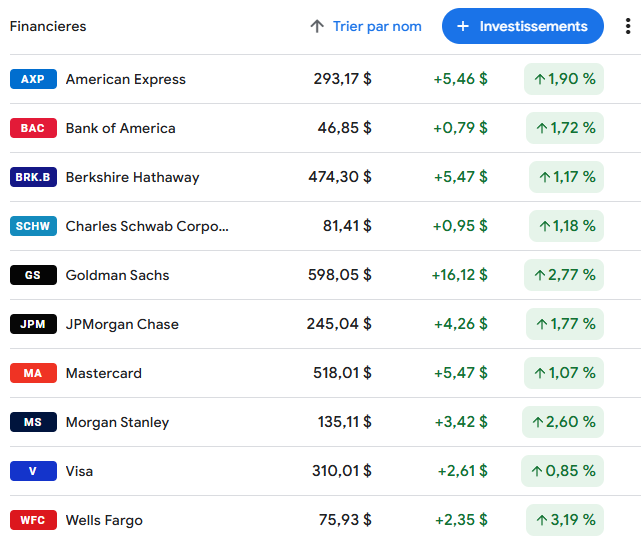641x549 pixels.
Task: Click the AXP ticker badge
Action: tap(33, 79)
